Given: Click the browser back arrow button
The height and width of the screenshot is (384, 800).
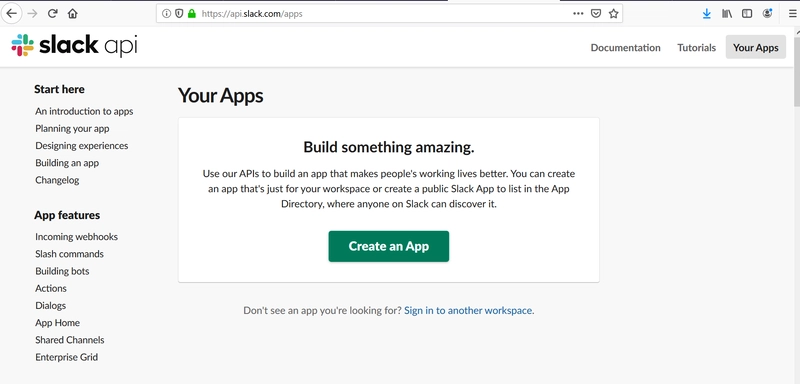Looking at the screenshot, I should point(12,14).
